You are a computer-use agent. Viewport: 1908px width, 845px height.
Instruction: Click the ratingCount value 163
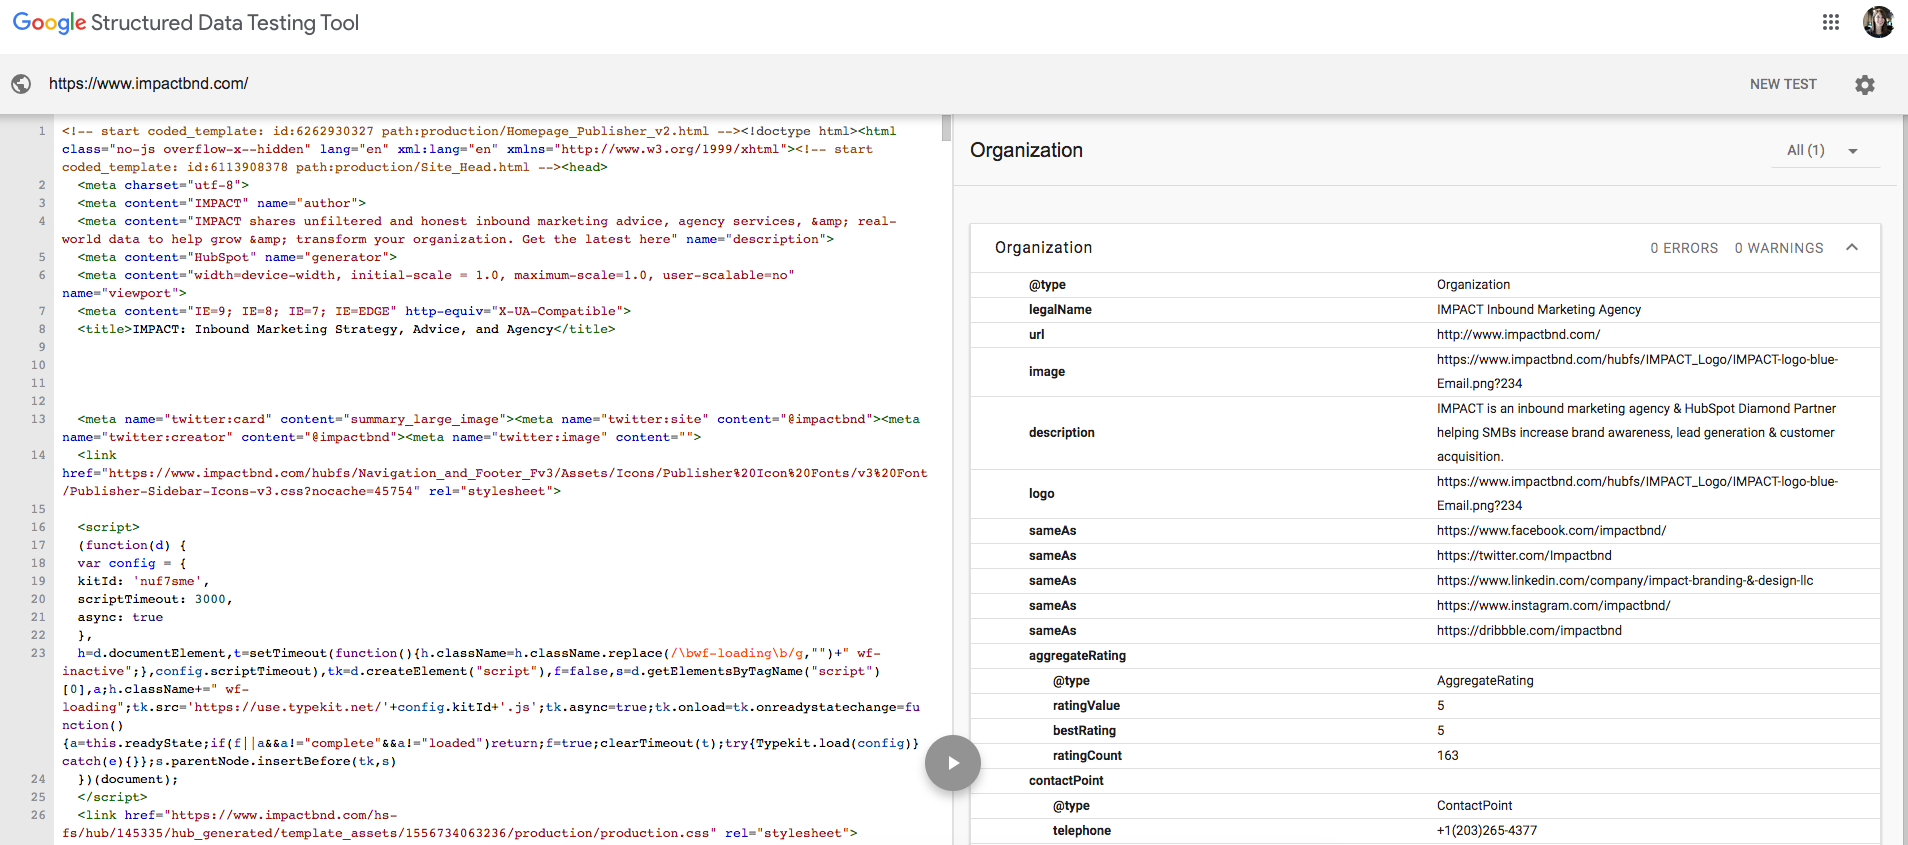(1447, 756)
